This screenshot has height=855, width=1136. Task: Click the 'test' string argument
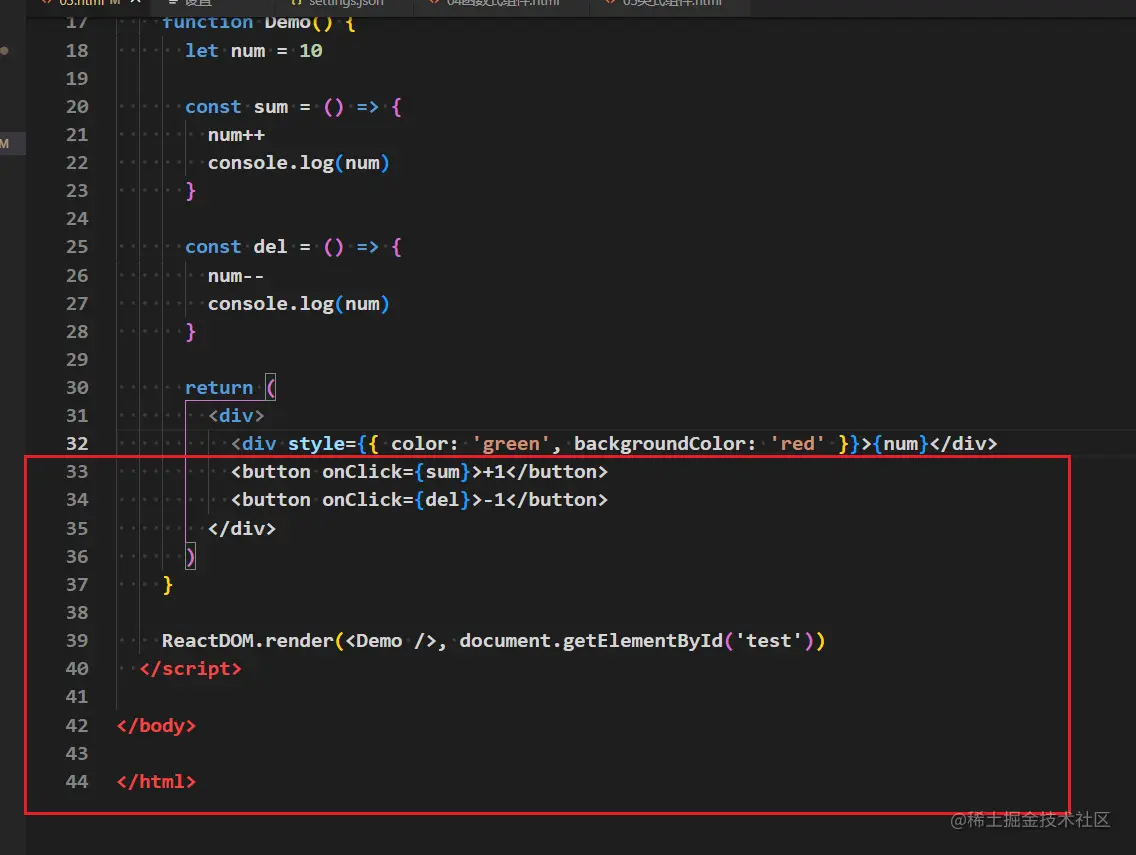point(769,641)
